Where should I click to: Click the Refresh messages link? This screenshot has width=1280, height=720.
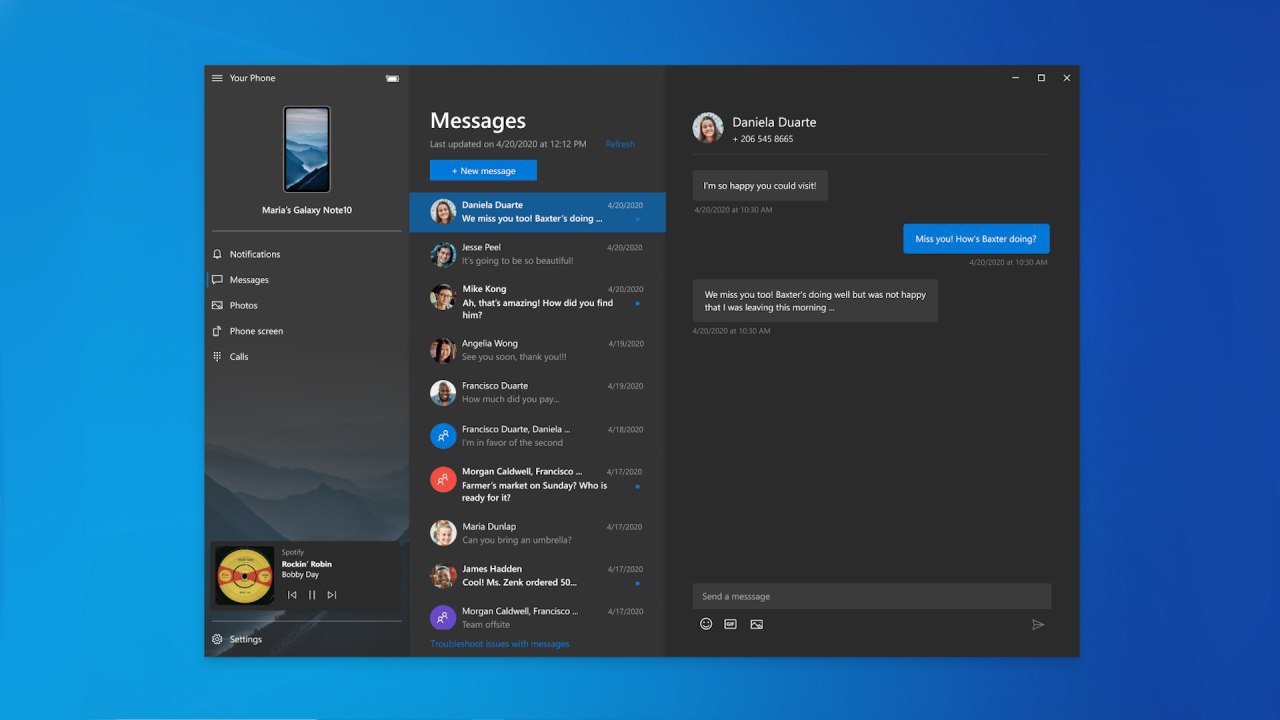pyautogui.click(x=620, y=144)
